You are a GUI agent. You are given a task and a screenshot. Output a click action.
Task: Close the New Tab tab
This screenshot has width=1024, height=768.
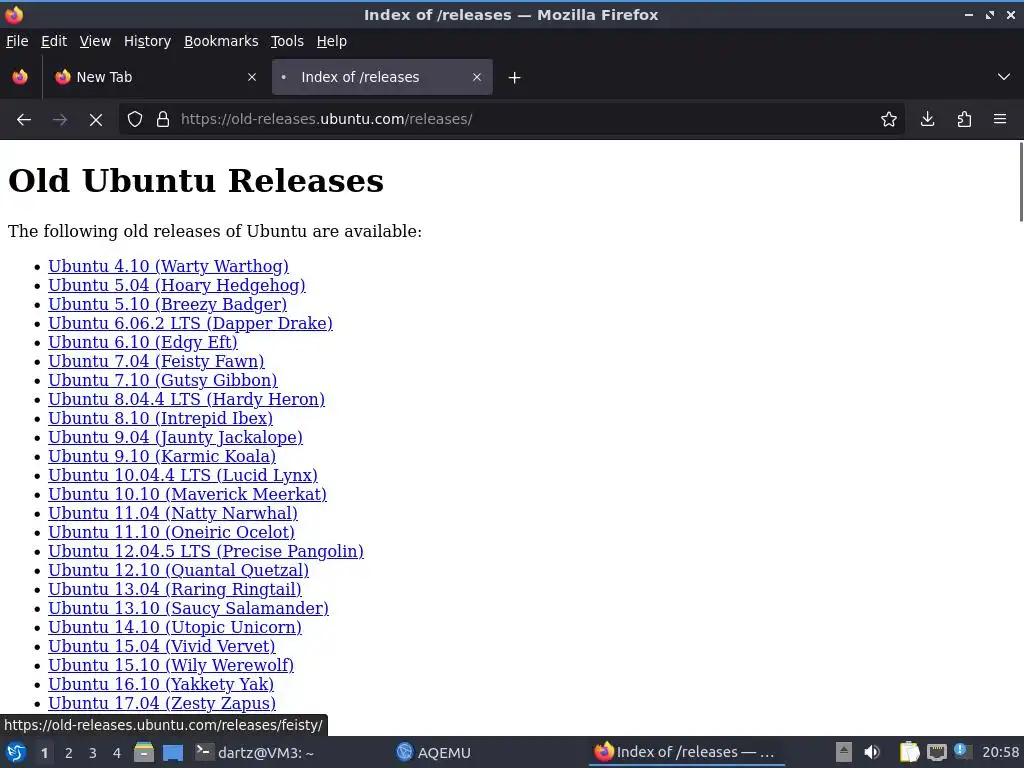(252, 77)
